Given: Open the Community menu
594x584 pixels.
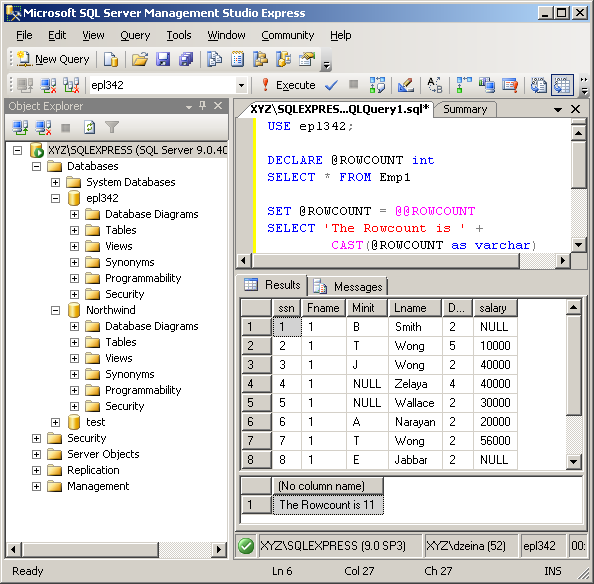Looking at the screenshot, I should (288, 35).
